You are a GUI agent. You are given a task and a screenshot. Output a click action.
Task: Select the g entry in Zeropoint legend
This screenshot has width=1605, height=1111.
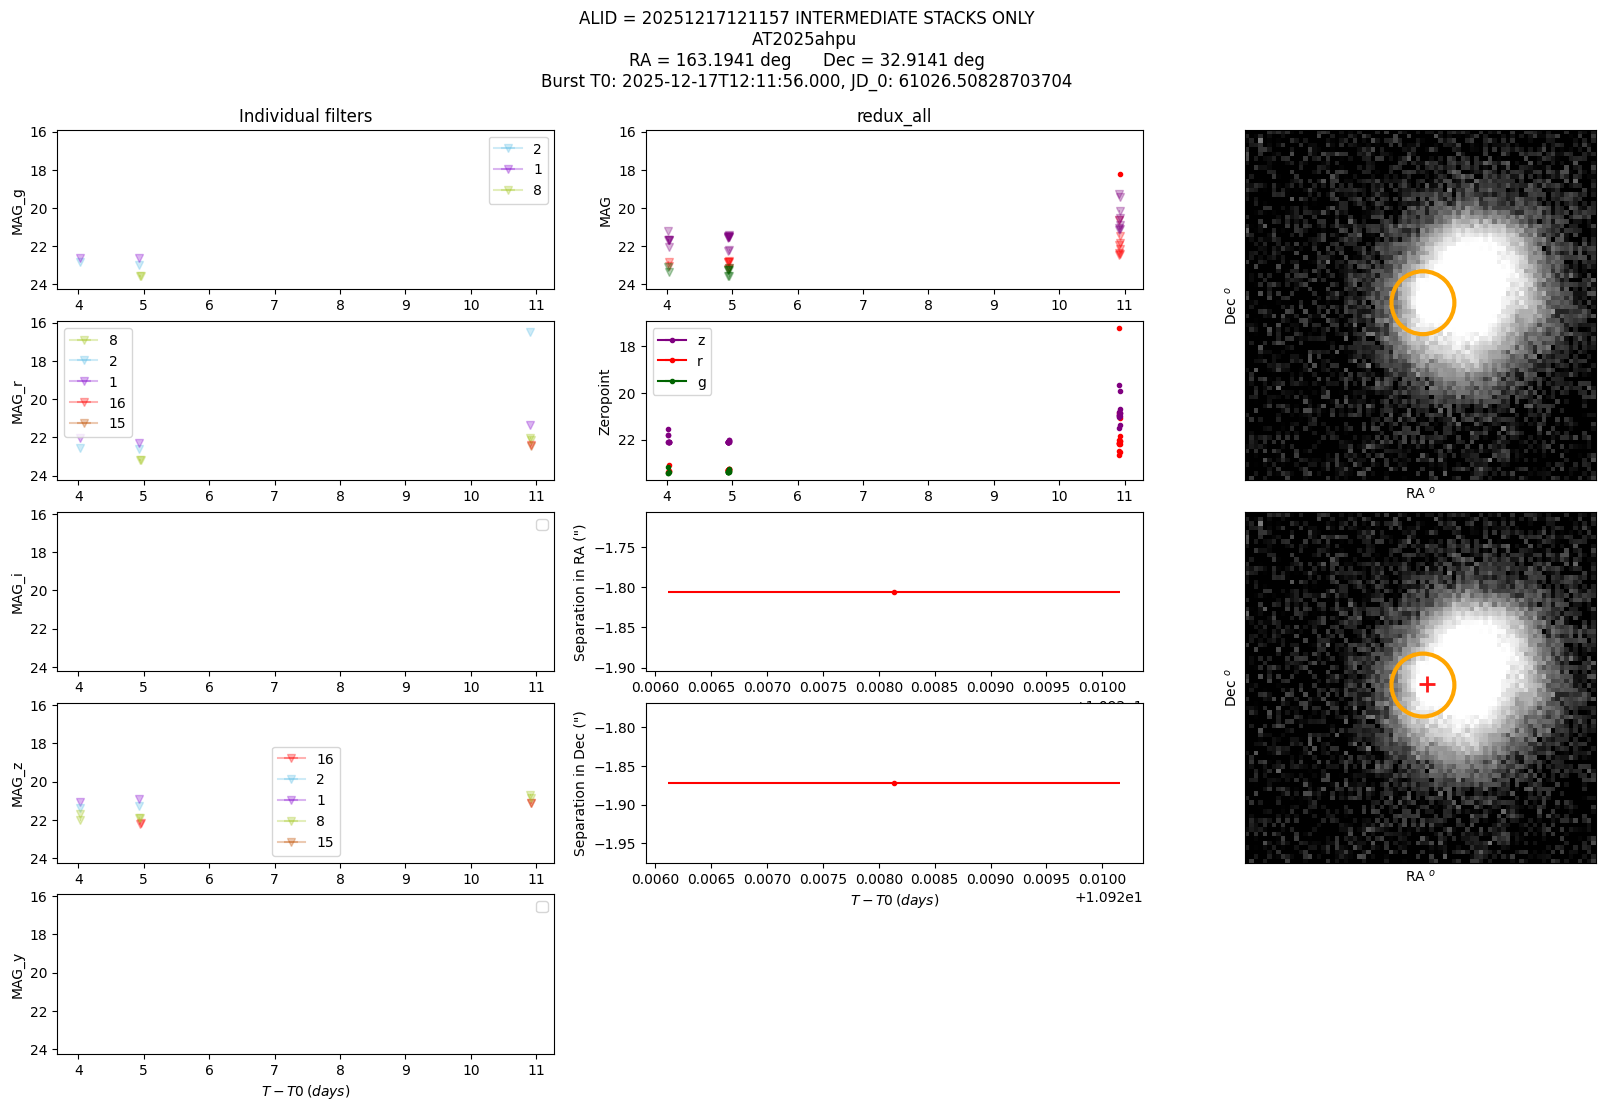coord(681,382)
